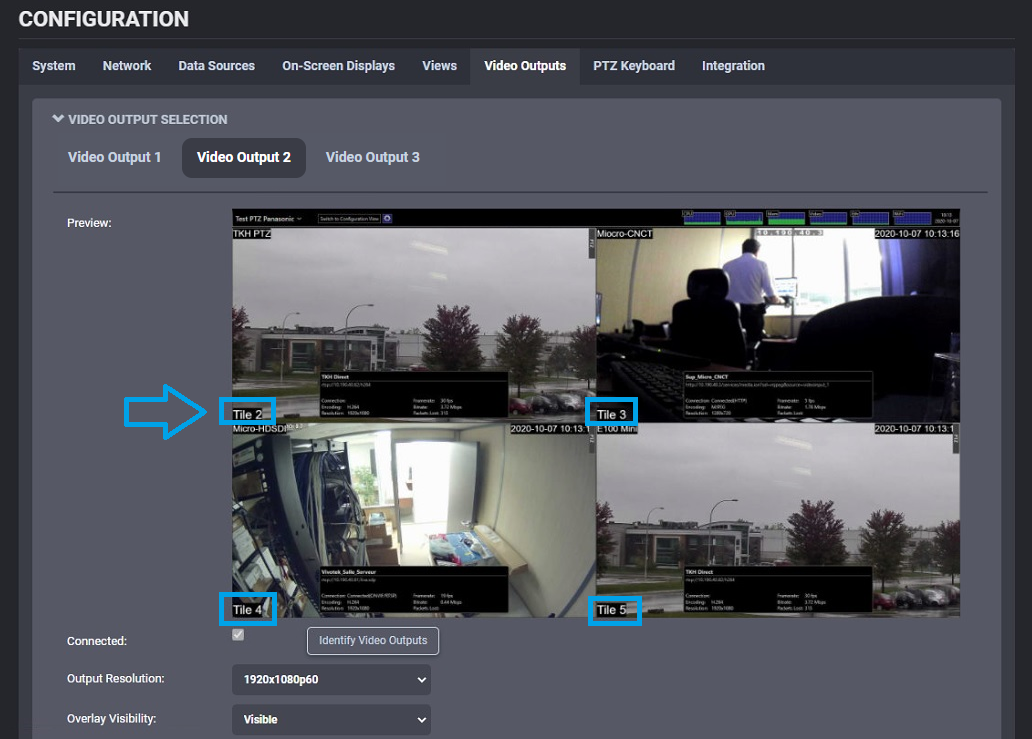Screen dimensions: 1032x739
Task: Click the TKH PTZ camera preview tile
Action: click(413, 324)
